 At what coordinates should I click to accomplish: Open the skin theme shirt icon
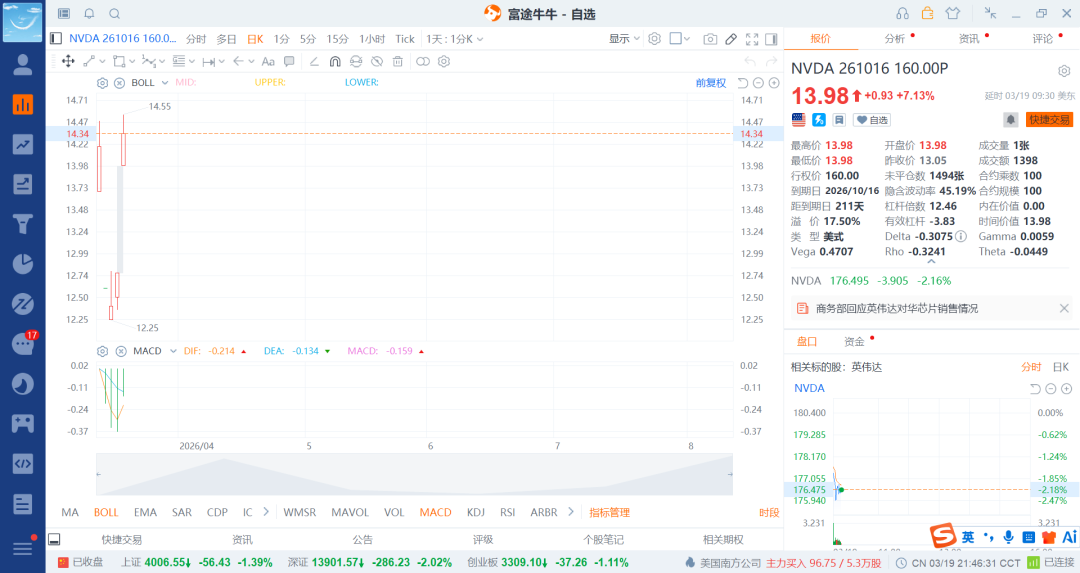[x=953, y=13]
